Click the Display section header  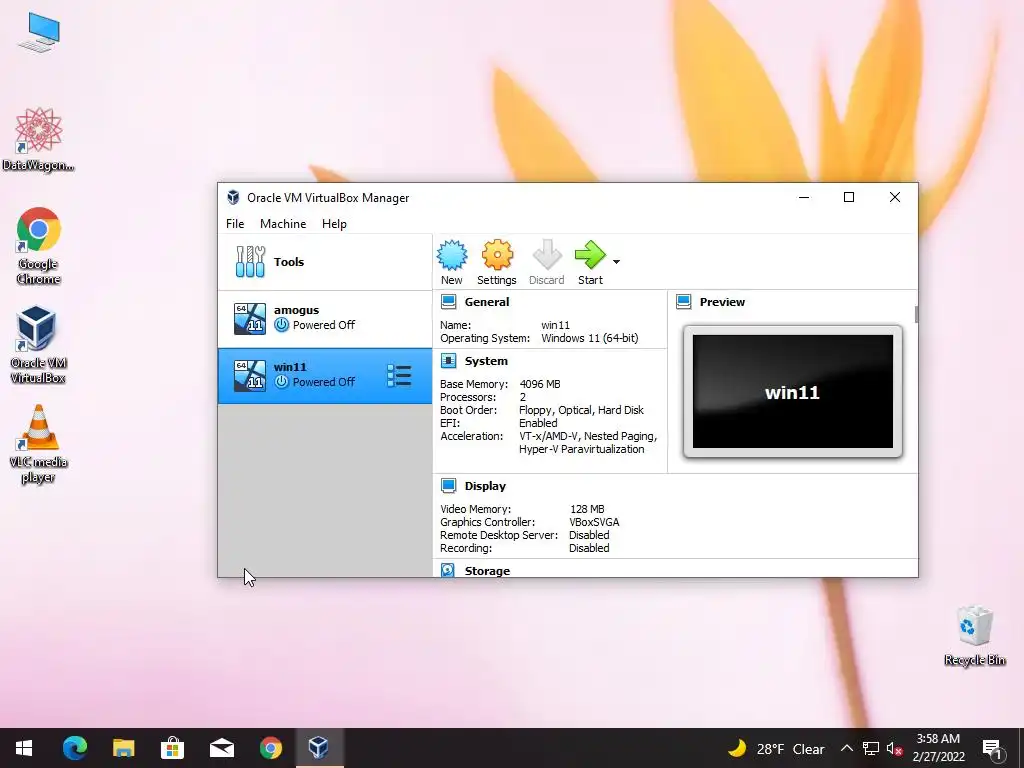pos(485,486)
